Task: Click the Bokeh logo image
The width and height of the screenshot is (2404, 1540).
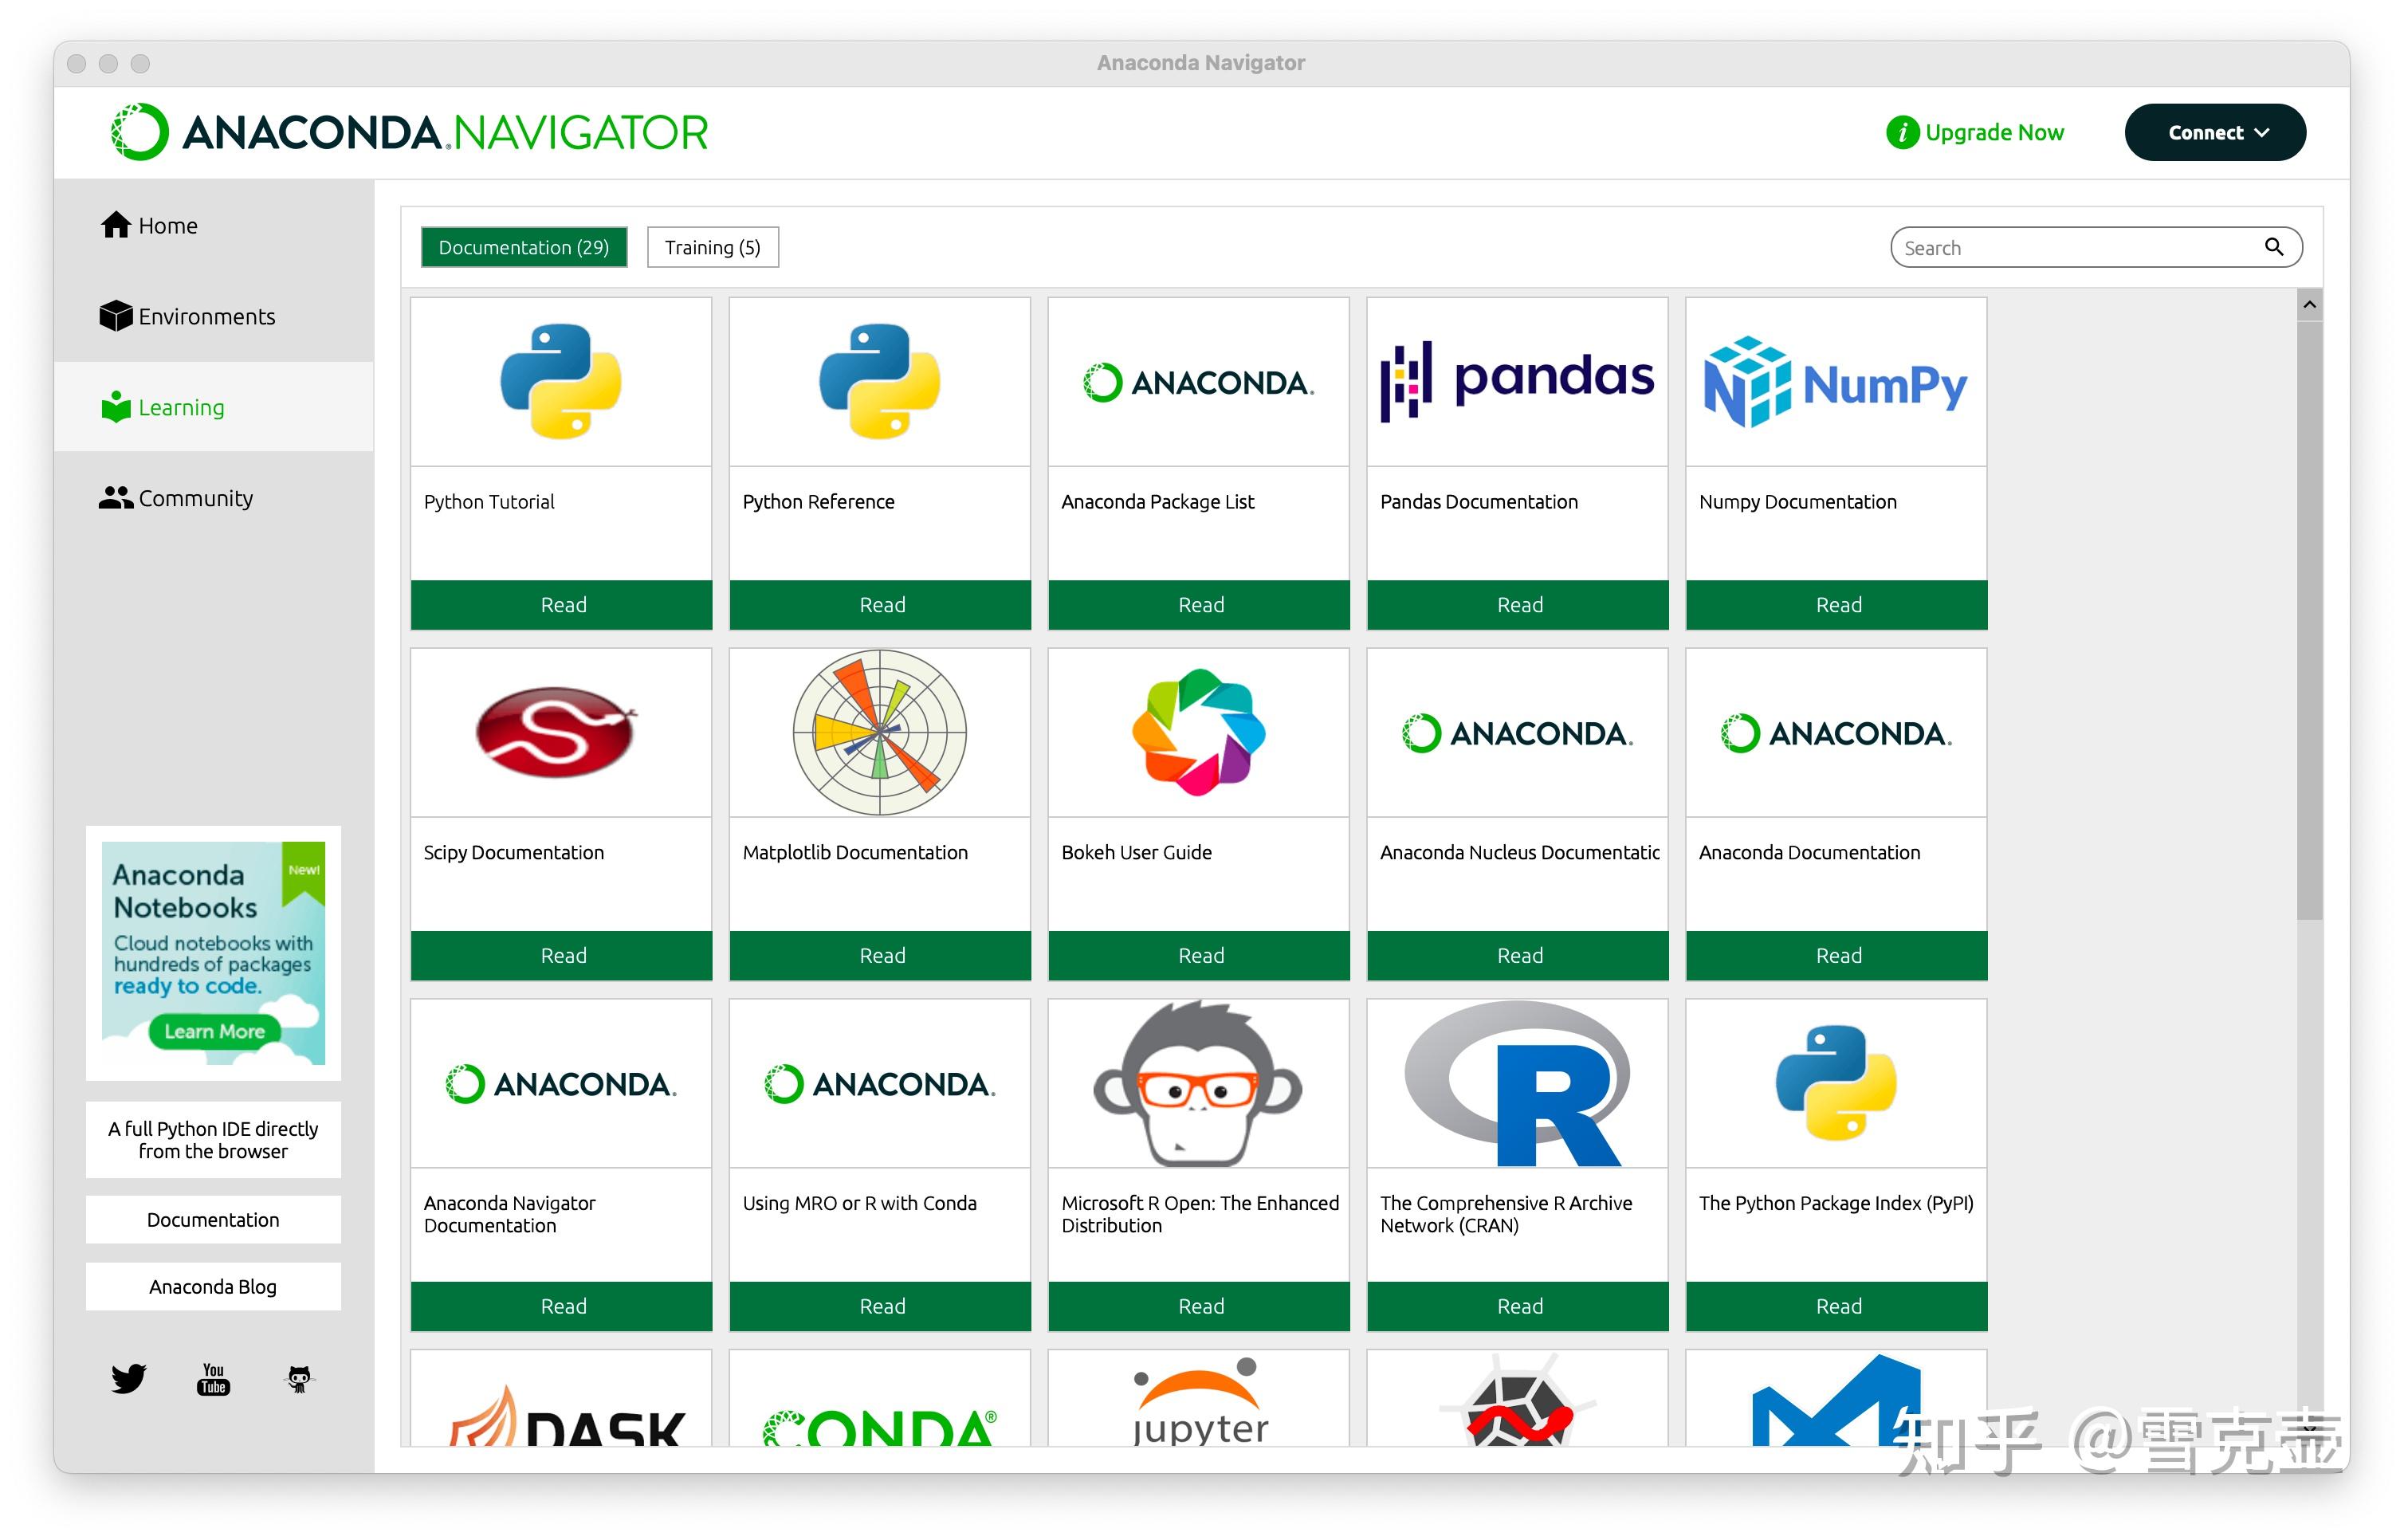Action: coord(1198,733)
